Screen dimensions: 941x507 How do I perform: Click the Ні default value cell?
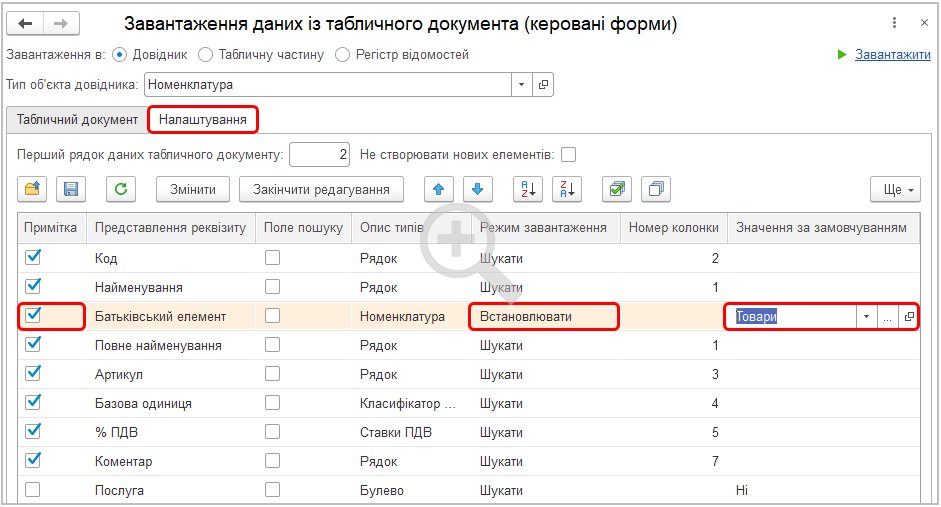[x=742, y=490]
